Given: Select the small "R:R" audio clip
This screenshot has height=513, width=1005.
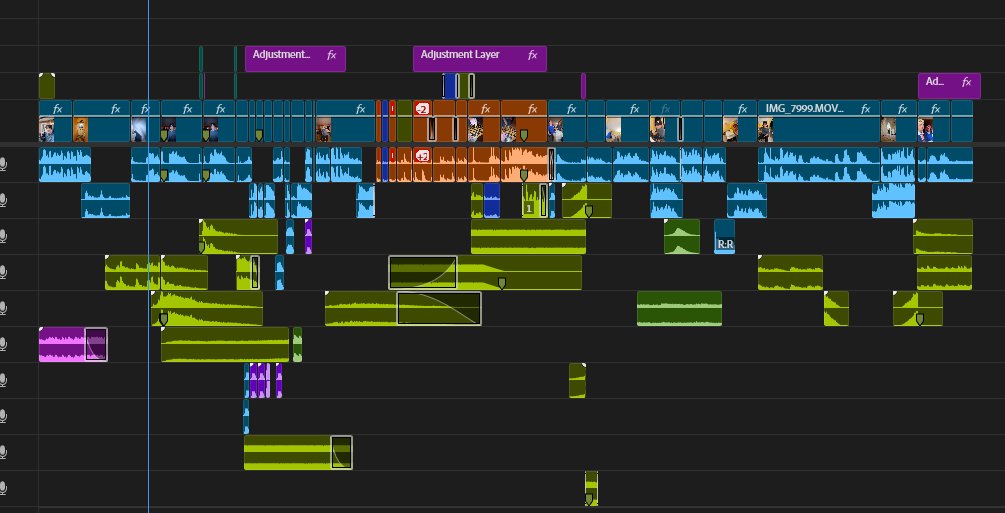Looking at the screenshot, I should [724, 236].
